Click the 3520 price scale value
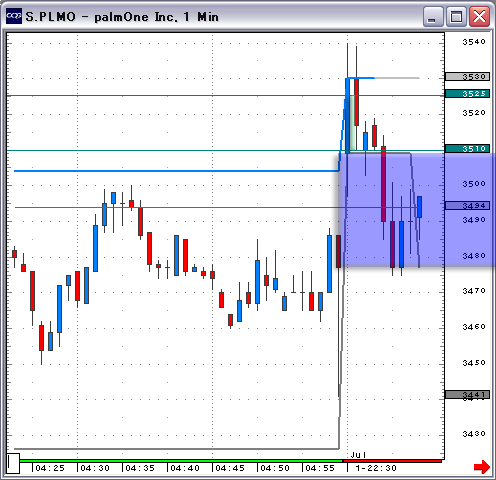 (x=474, y=113)
